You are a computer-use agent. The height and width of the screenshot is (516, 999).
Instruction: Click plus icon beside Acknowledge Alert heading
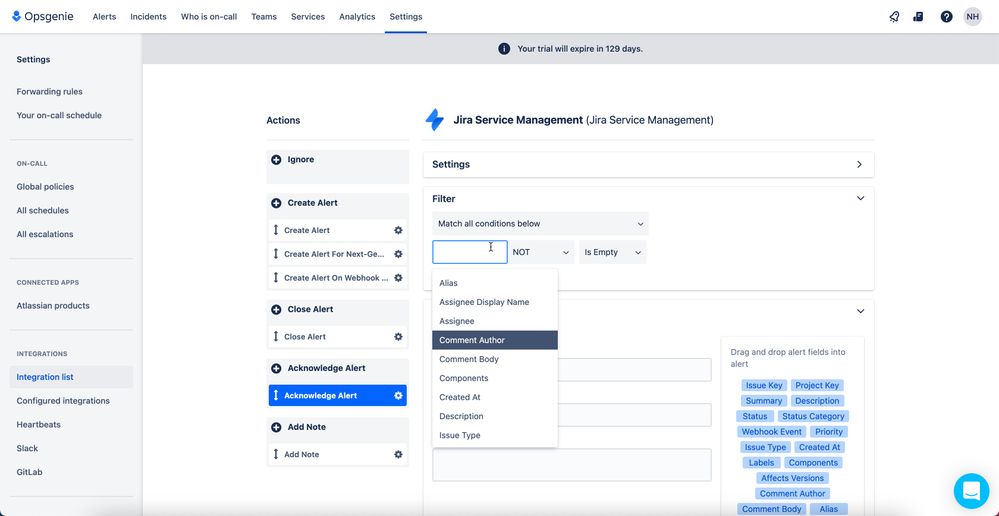point(276,368)
